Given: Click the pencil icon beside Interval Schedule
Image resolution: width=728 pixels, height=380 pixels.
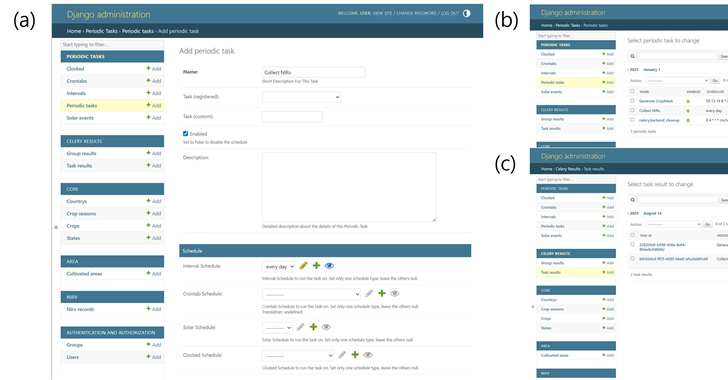Looking at the screenshot, I should point(303,266).
